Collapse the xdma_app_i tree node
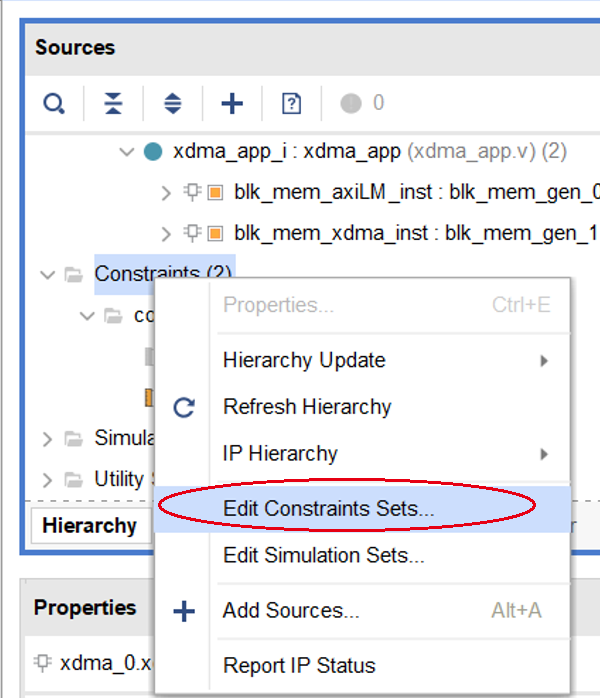The height and width of the screenshot is (698, 600). click(x=126, y=152)
